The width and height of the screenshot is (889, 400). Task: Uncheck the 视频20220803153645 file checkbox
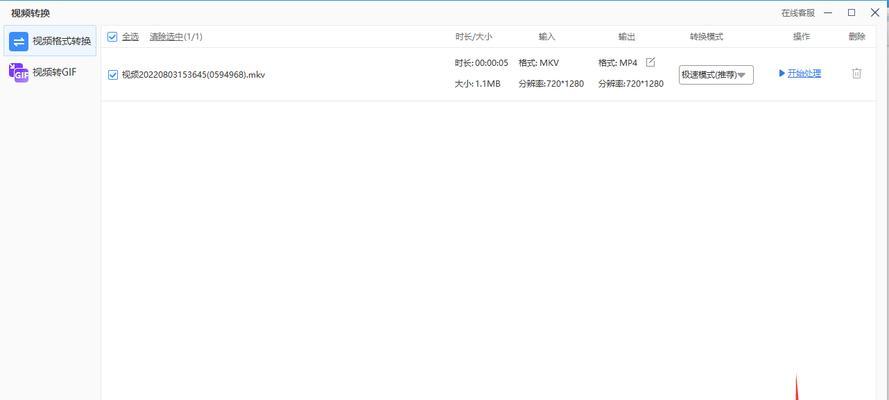pyautogui.click(x=112, y=74)
